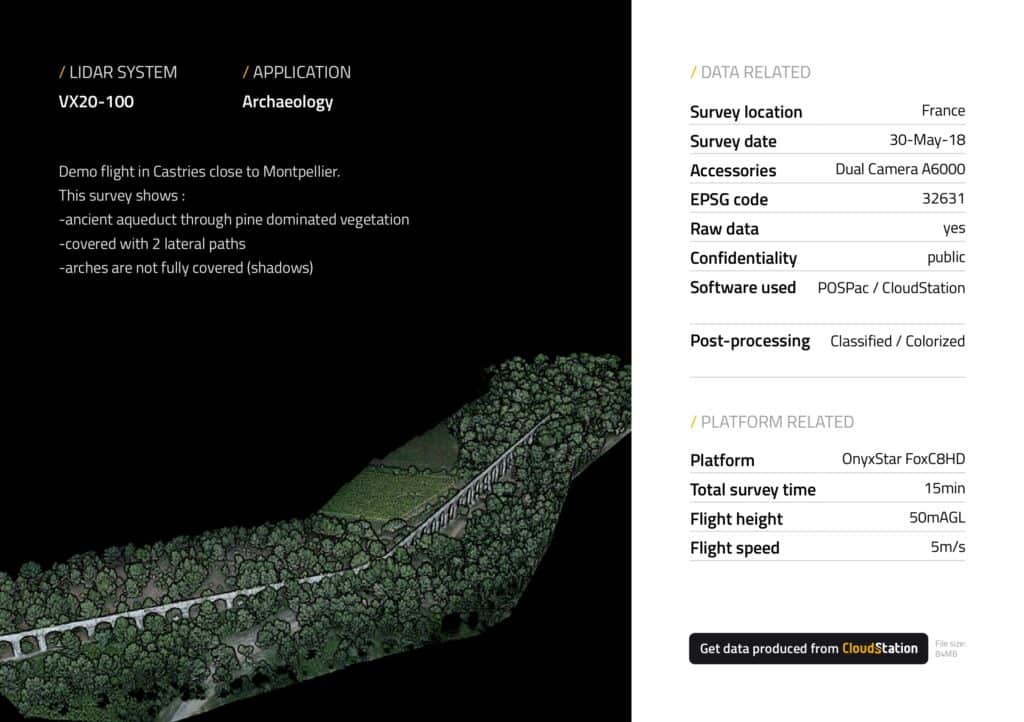The image size is (1024, 722).
Task: Click the orange slash icon beside DATA RELATED
Action: click(692, 72)
